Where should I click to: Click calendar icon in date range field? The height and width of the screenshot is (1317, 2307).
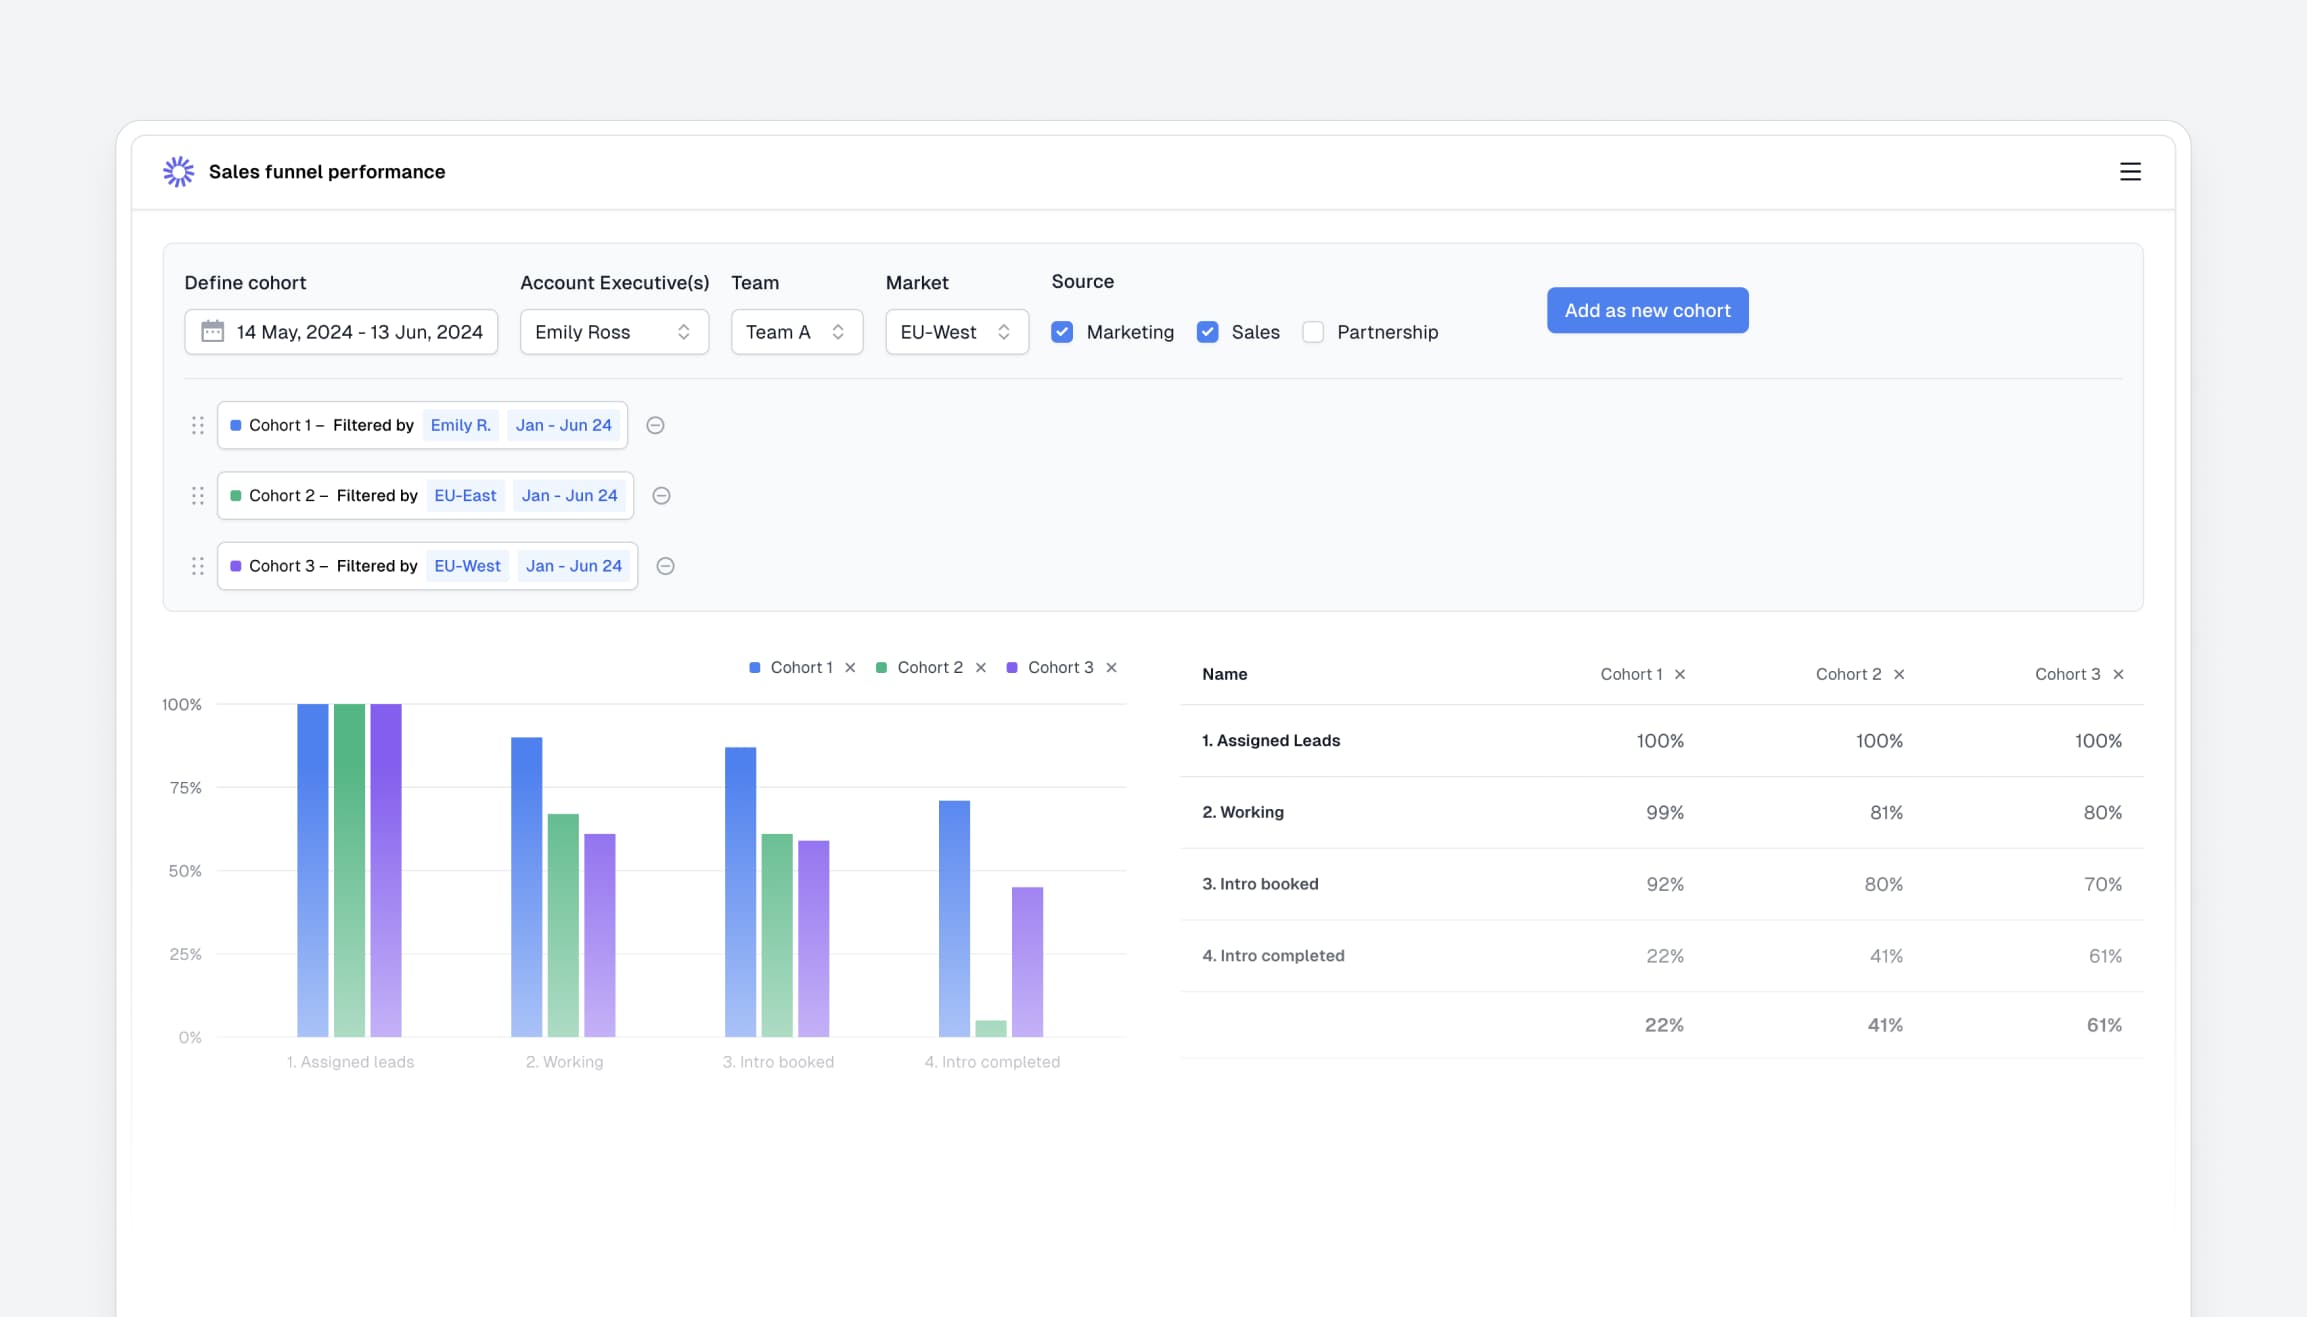coord(212,331)
